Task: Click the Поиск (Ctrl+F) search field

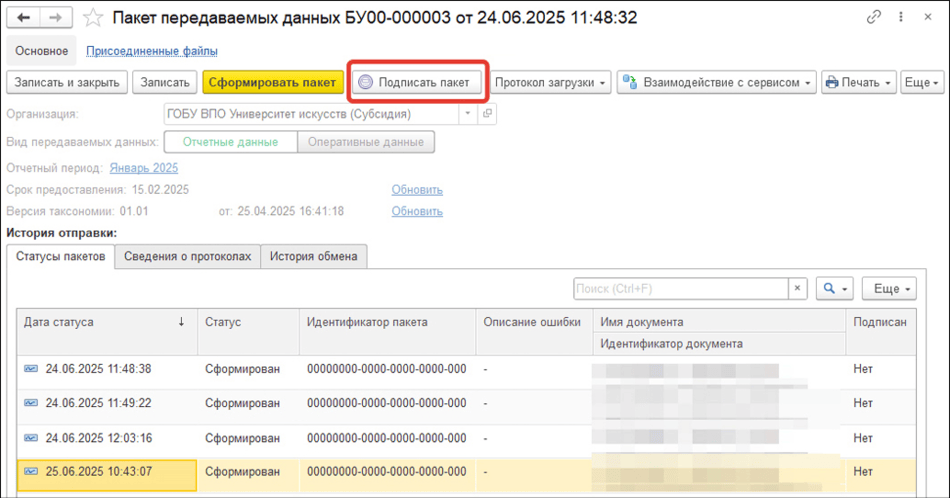Action: [x=680, y=289]
